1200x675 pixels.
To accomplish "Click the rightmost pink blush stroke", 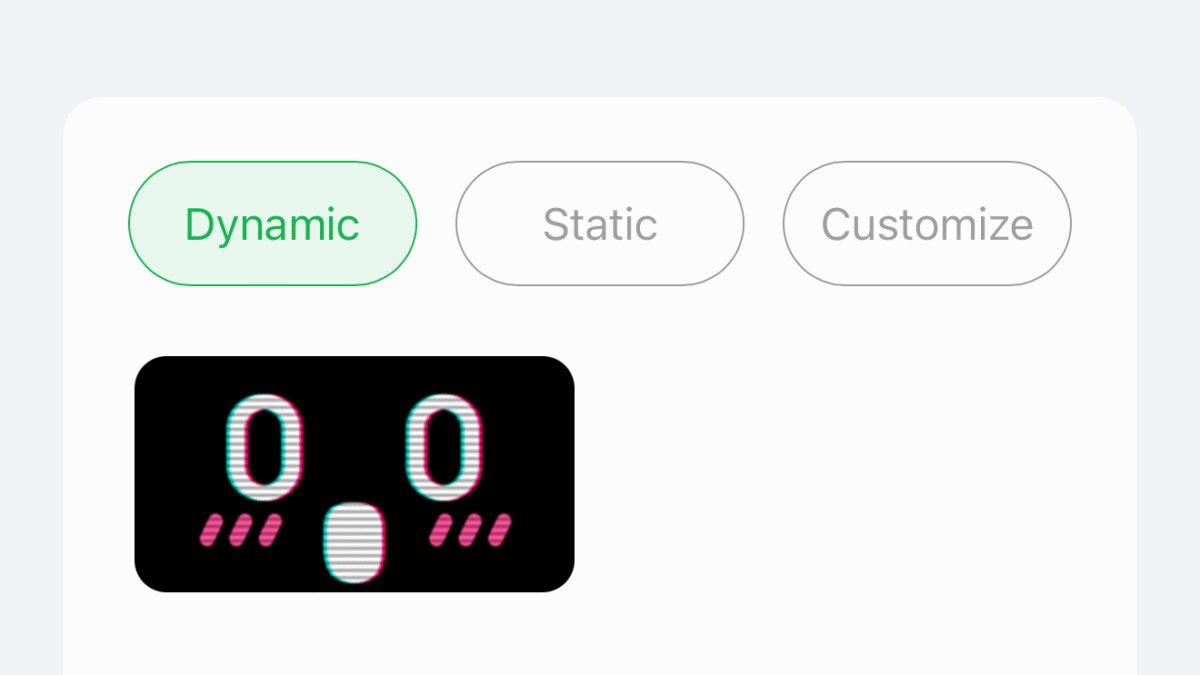I will pos(498,530).
